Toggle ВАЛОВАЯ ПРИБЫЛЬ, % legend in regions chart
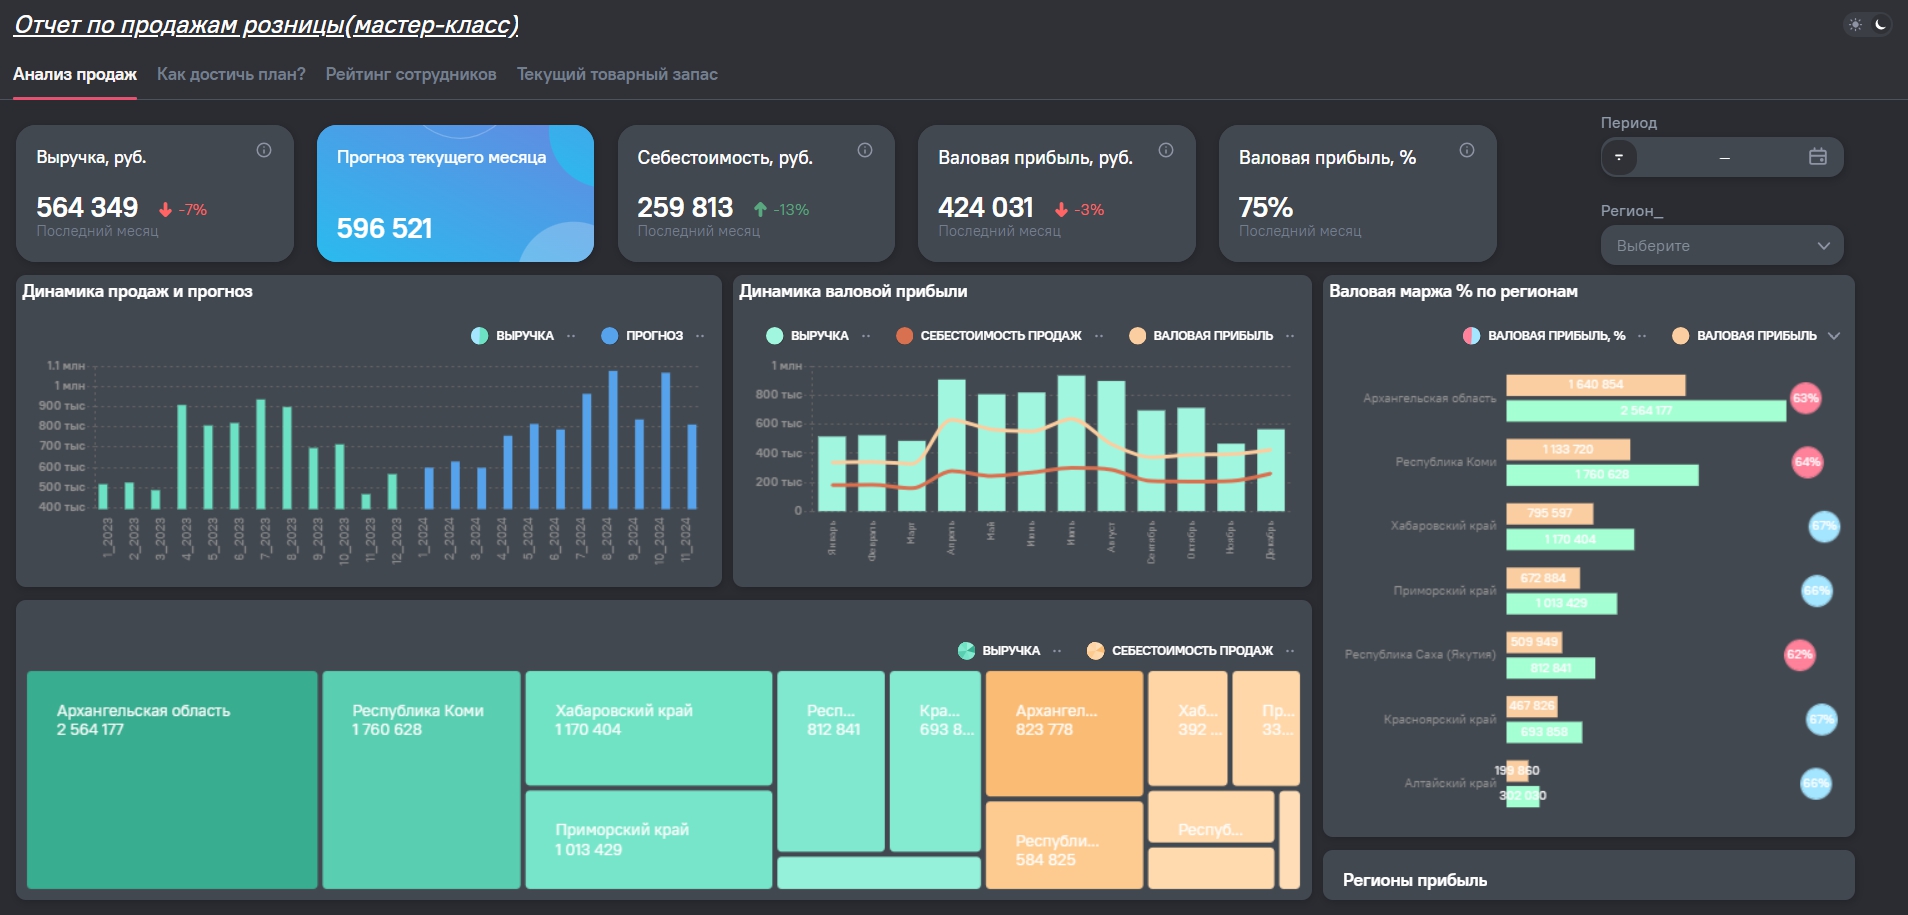This screenshot has height=915, width=1908. pos(1544,336)
